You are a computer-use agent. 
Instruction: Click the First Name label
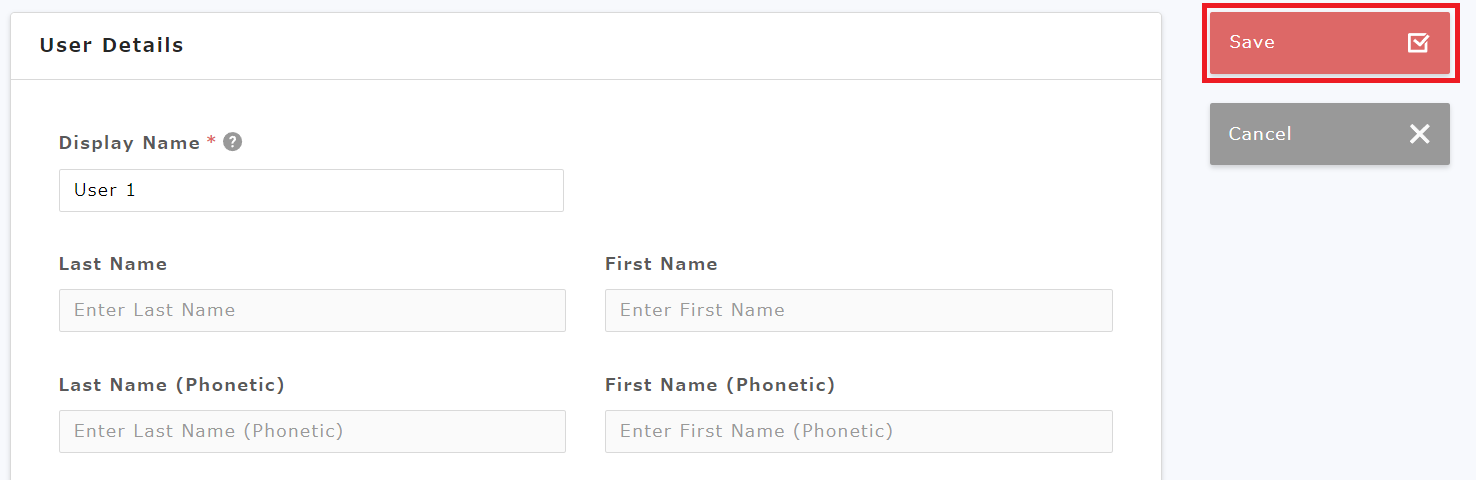pos(661,264)
